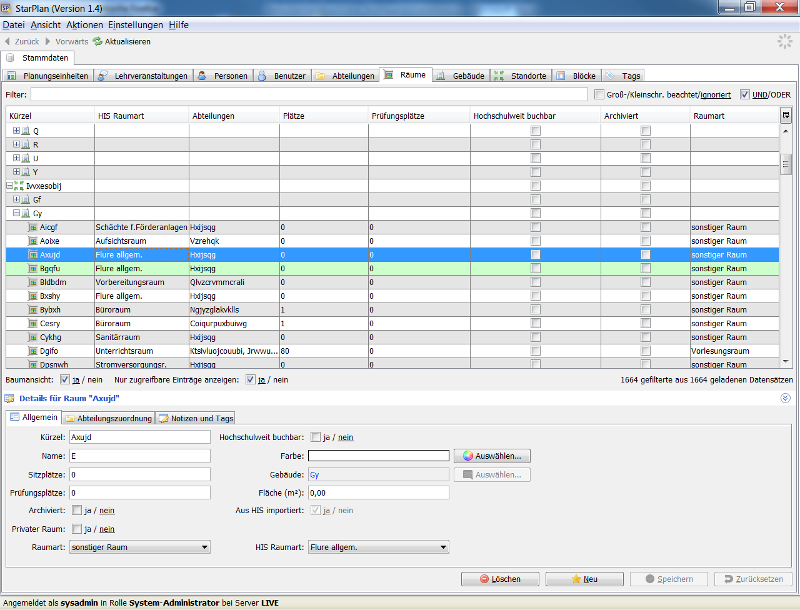Sort table by Kürzel column header

50,116
